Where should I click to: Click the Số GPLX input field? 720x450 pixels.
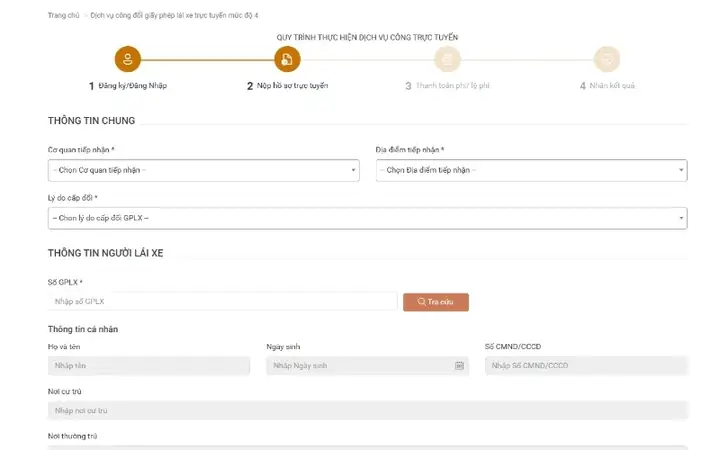coord(223,301)
